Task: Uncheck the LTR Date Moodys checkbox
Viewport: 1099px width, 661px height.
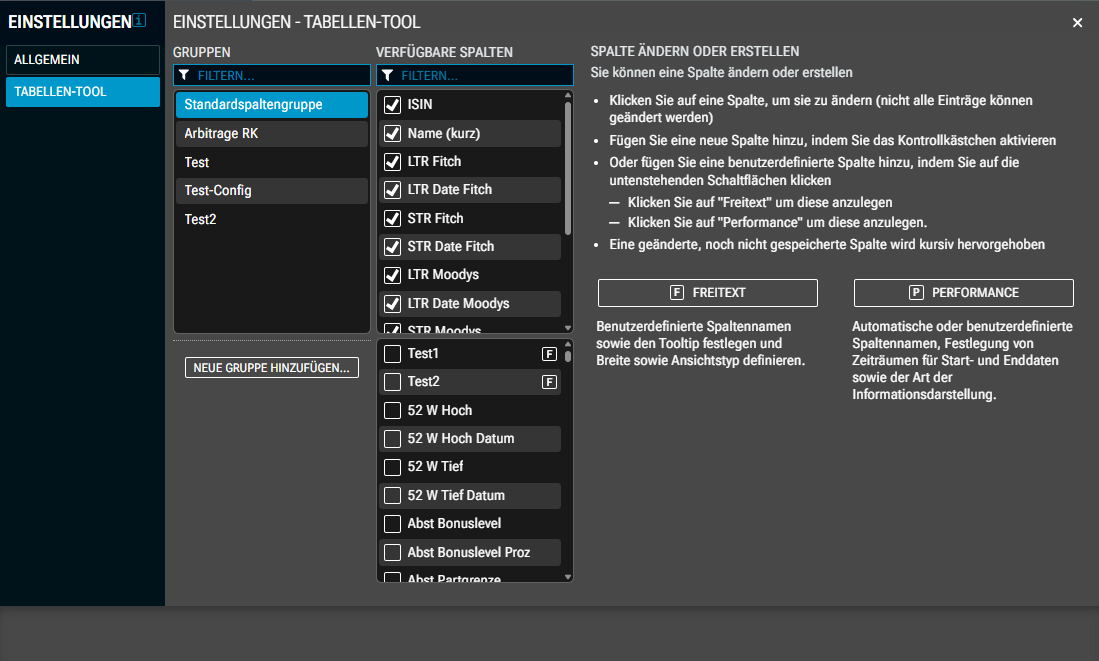Action: pos(392,304)
